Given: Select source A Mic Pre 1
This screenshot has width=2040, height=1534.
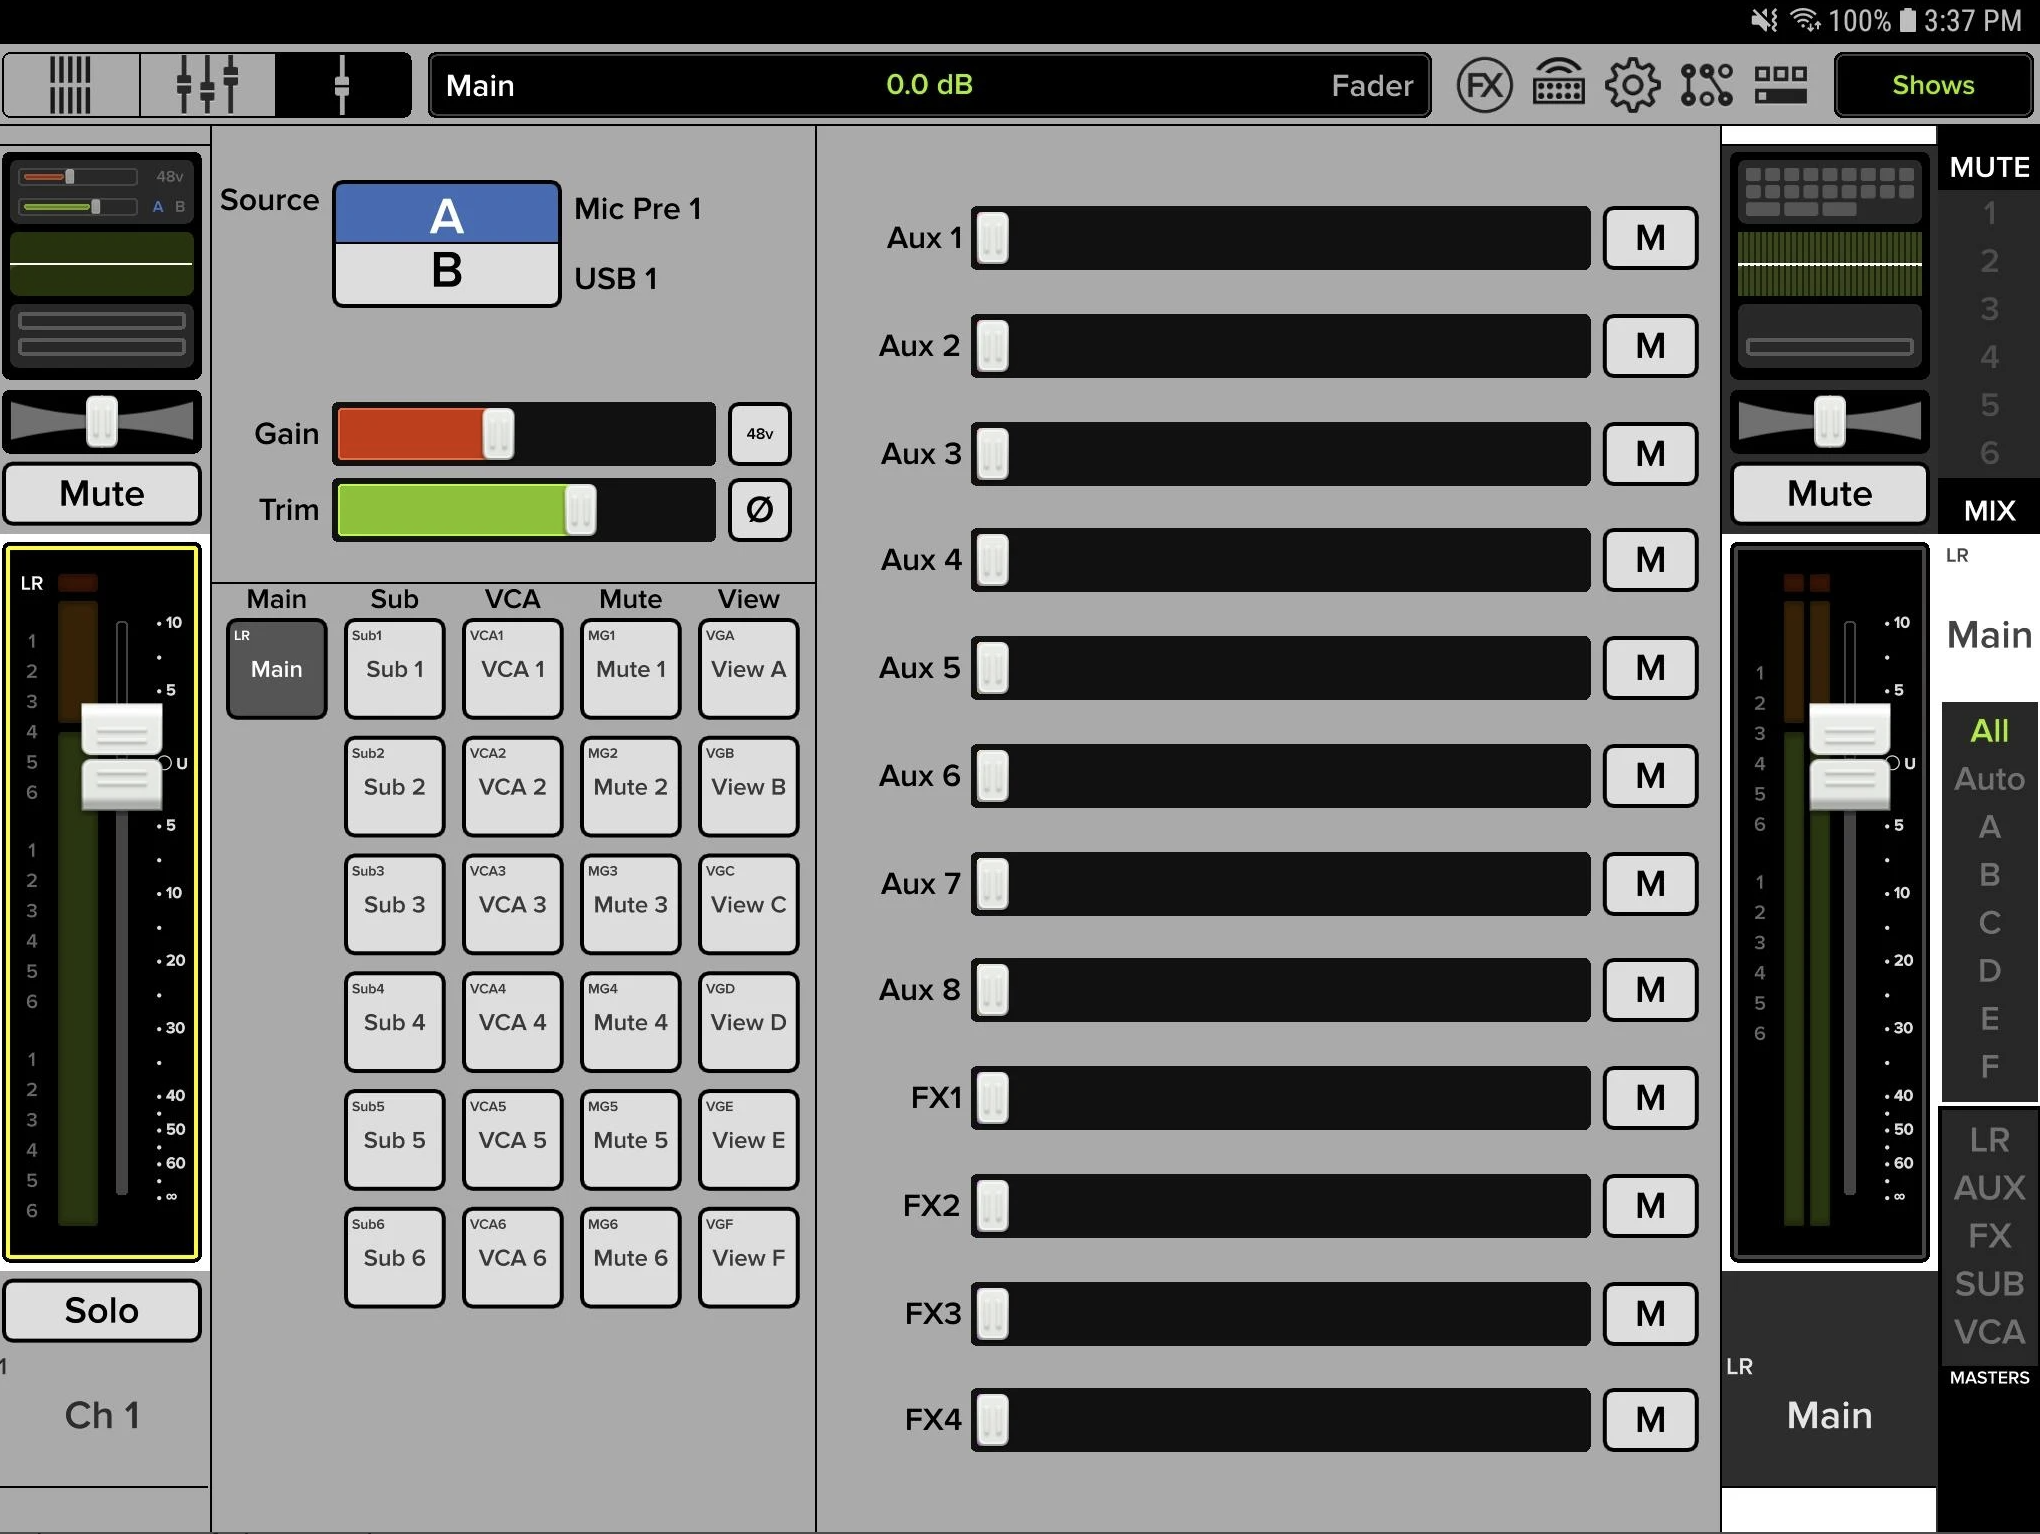Looking at the screenshot, I should [x=446, y=213].
